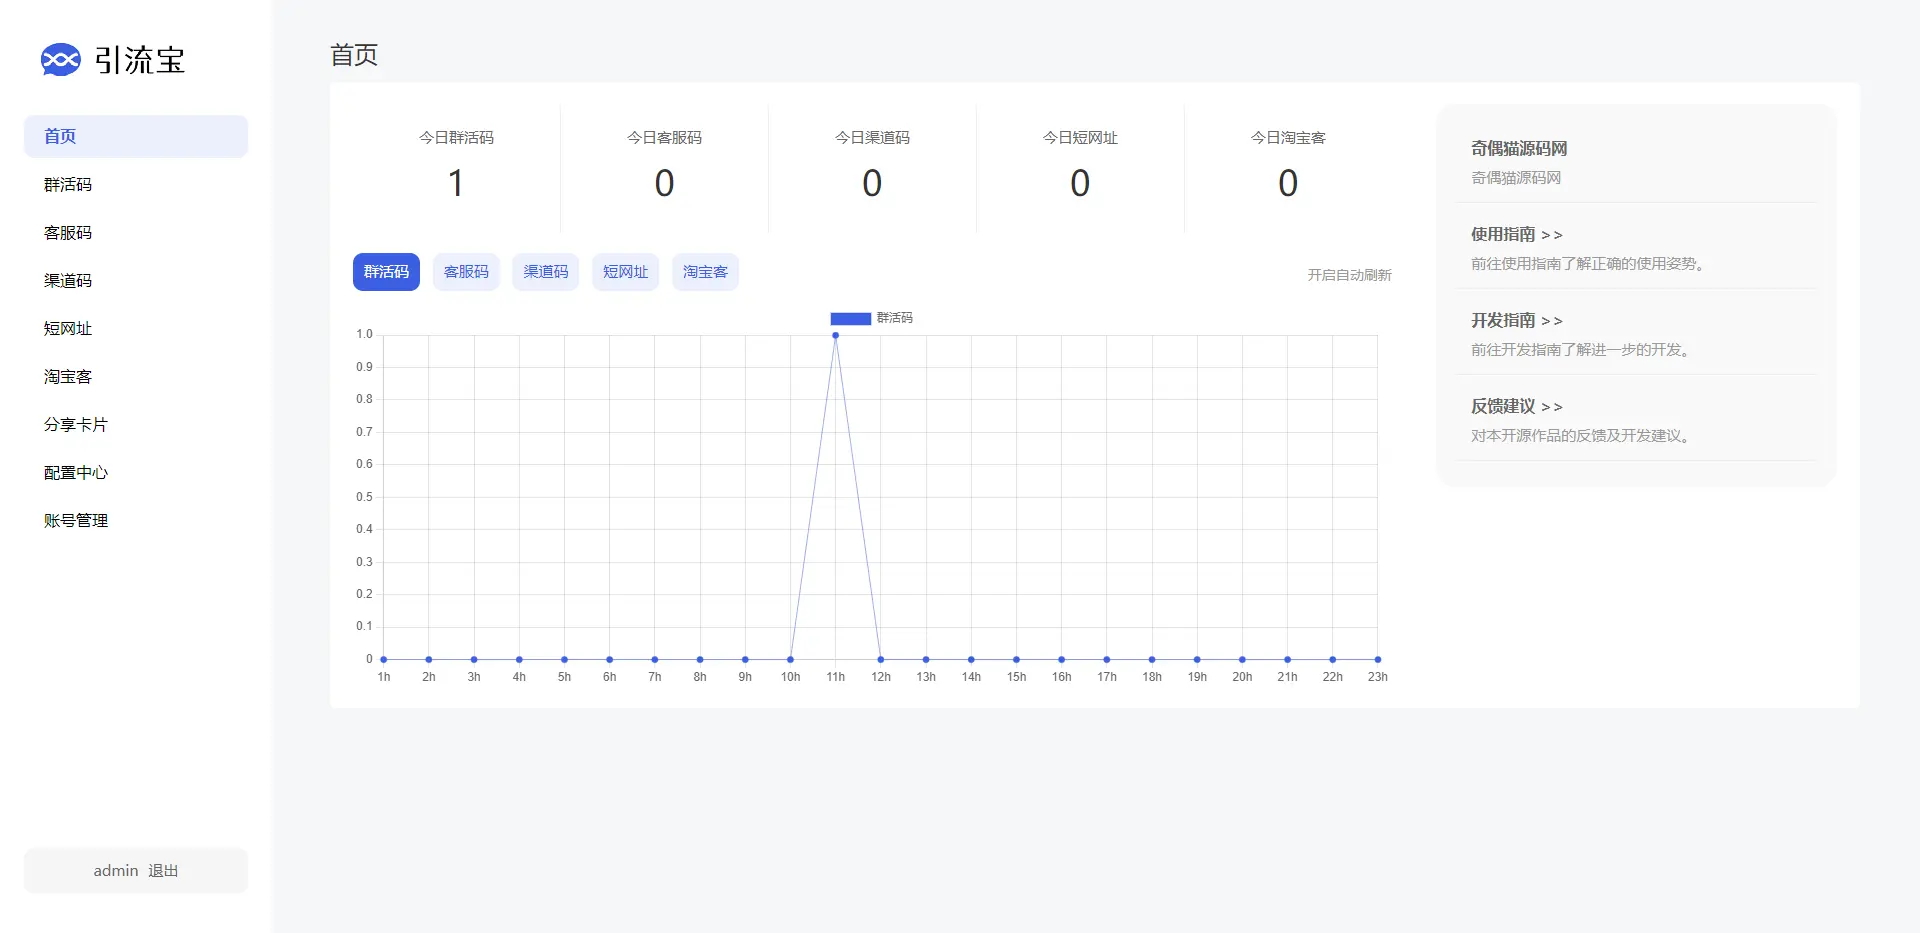The width and height of the screenshot is (1920, 933).
Task: Show 淘宝客 chart tab
Action: (x=705, y=272)
